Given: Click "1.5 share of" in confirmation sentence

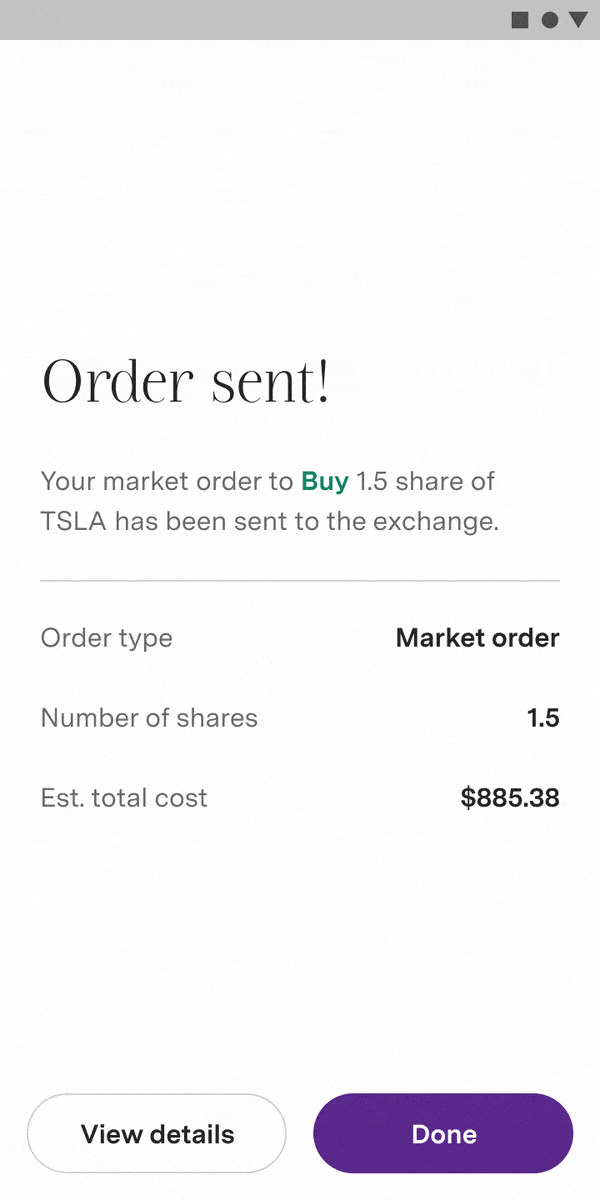Looking at the screenshot, I should [426, 482].
